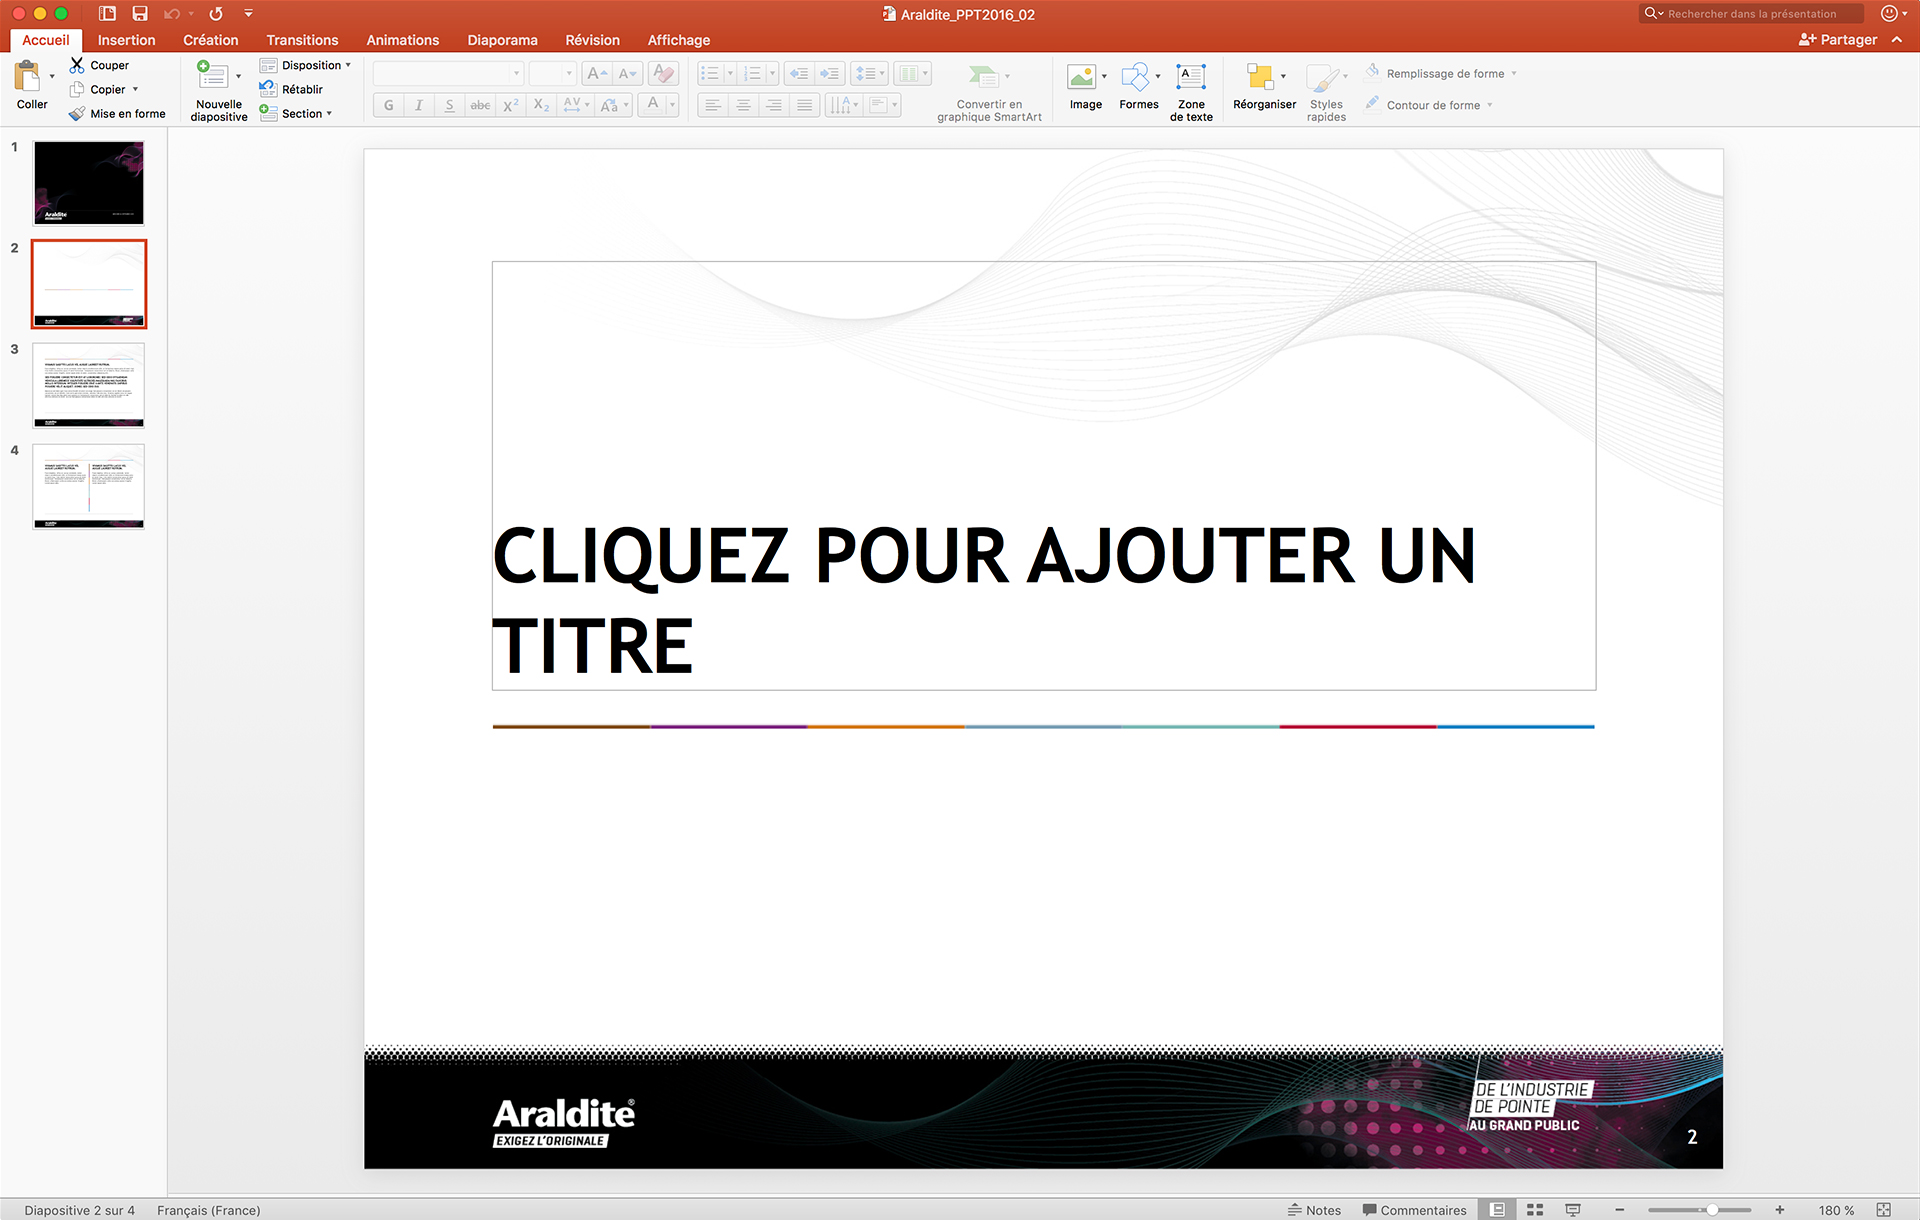
Task: Click the feedback smiley icon
Action: click(x=1889, y=13)
